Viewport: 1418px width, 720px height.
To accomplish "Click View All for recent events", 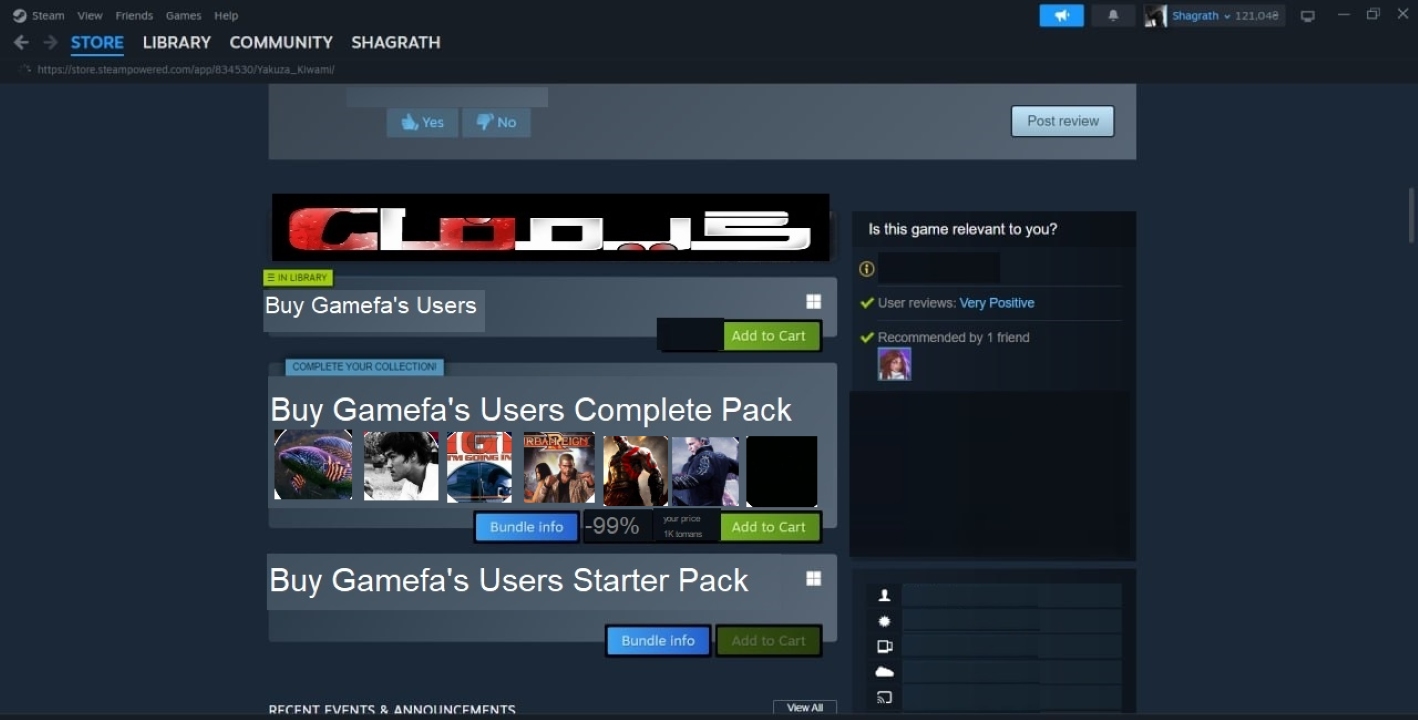I will coord(805,708).
